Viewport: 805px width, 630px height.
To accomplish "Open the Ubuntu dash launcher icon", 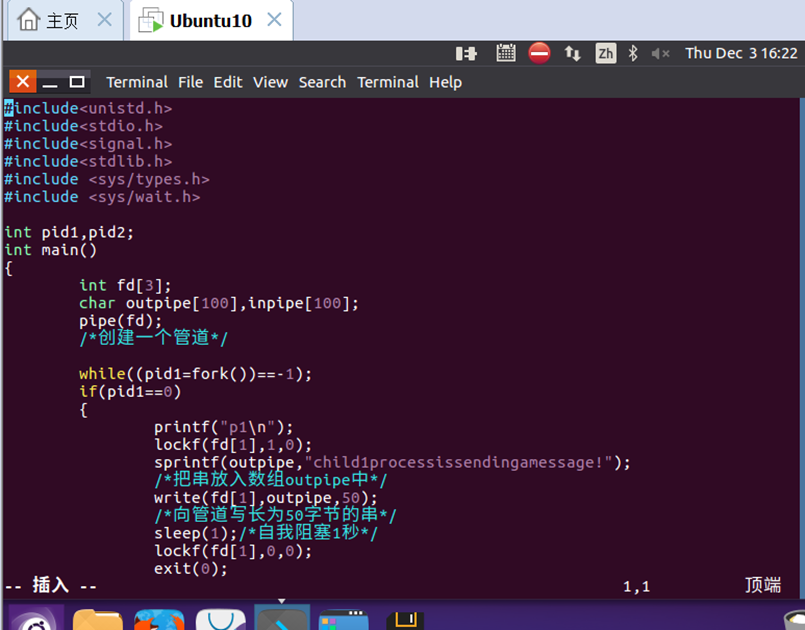I will point(36,618).
